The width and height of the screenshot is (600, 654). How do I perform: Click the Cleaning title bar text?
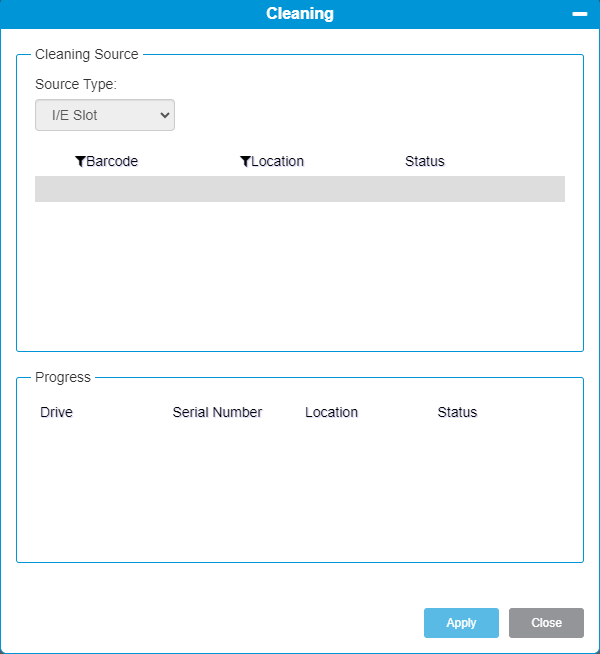coord(300,14)
